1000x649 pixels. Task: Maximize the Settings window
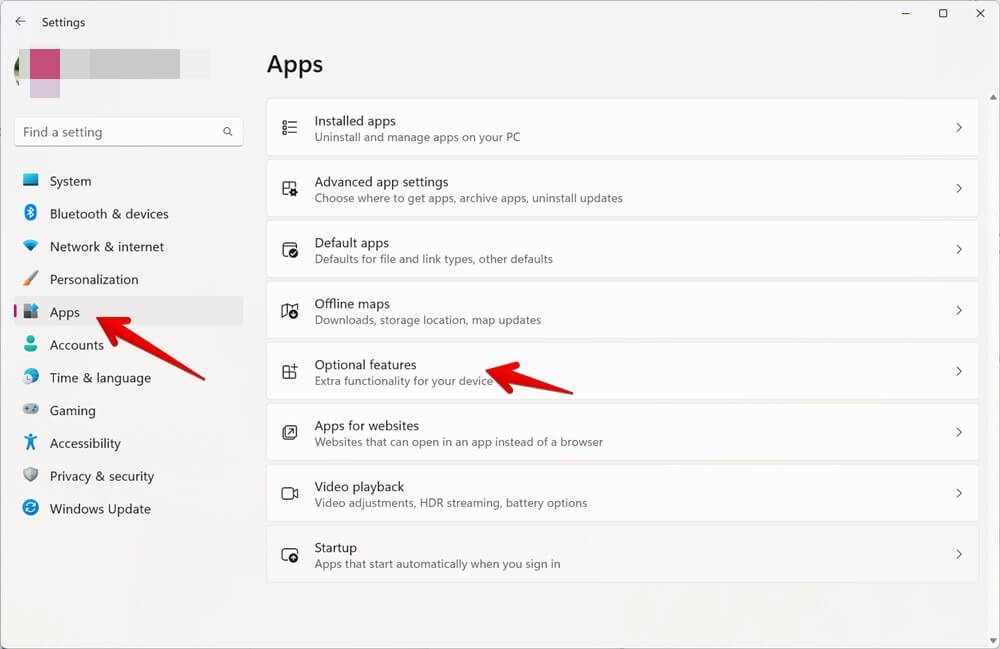click(x=943, y=13)
